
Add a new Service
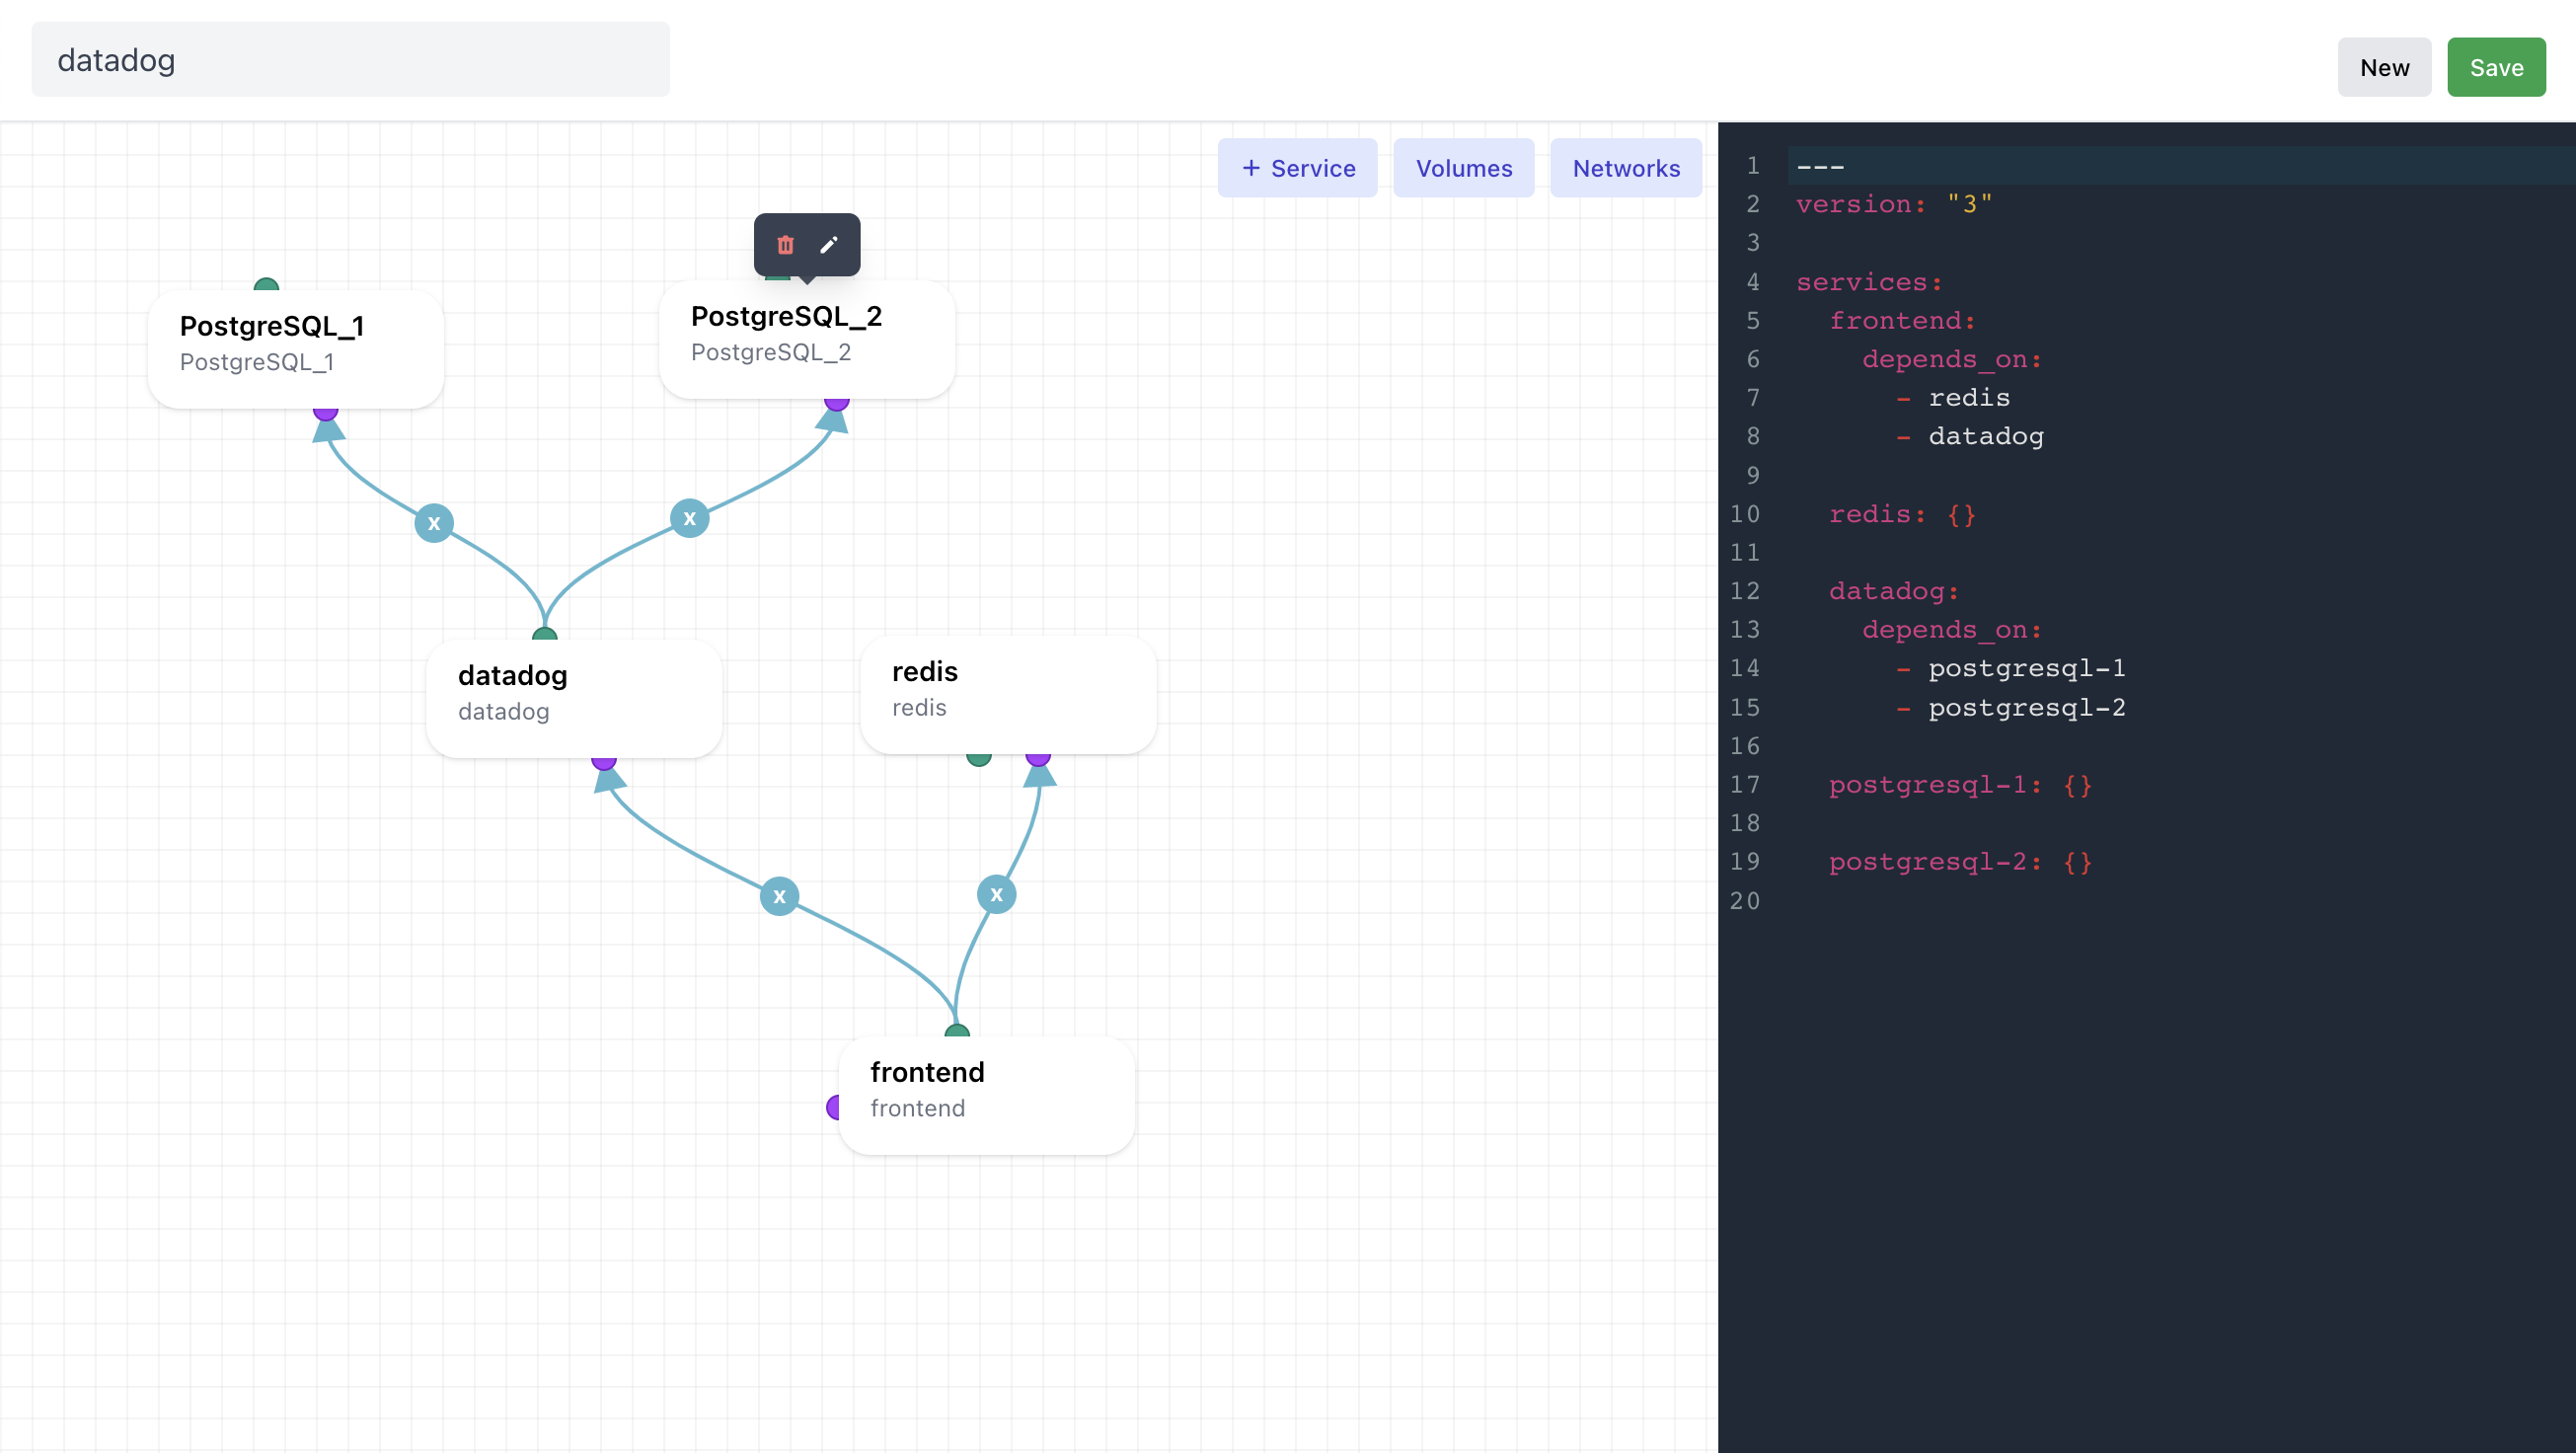[1297, 168]
